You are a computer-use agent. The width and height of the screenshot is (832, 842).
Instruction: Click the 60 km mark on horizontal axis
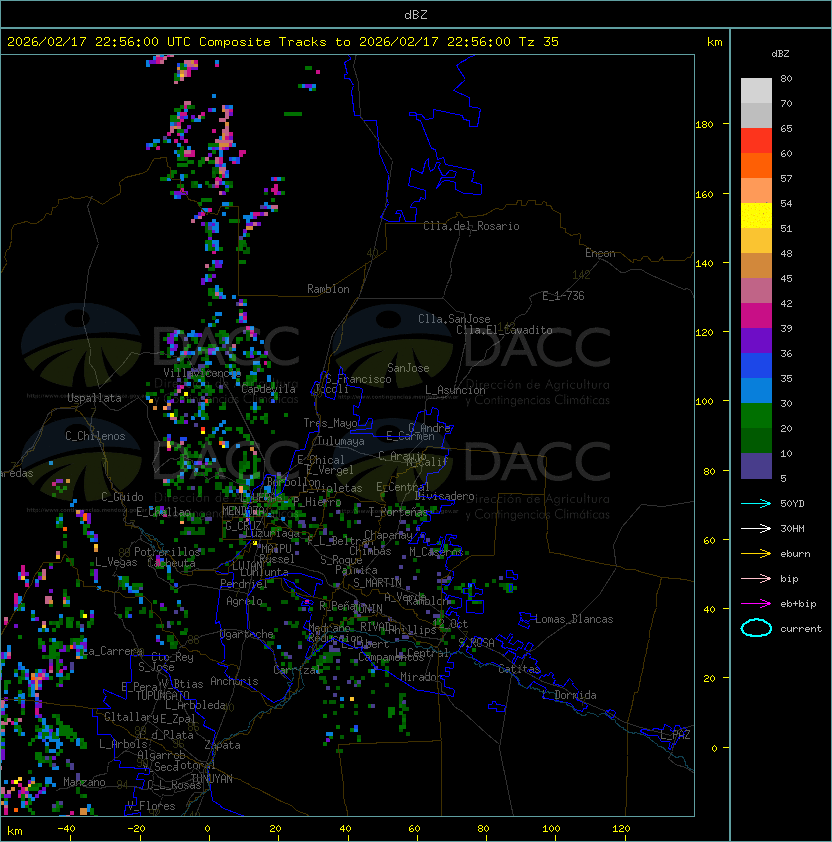pos(414,828)
